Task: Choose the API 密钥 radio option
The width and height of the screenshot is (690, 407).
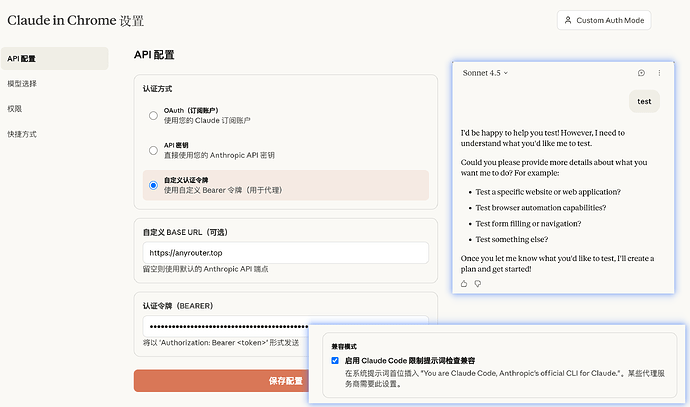Action: point(153,150)
